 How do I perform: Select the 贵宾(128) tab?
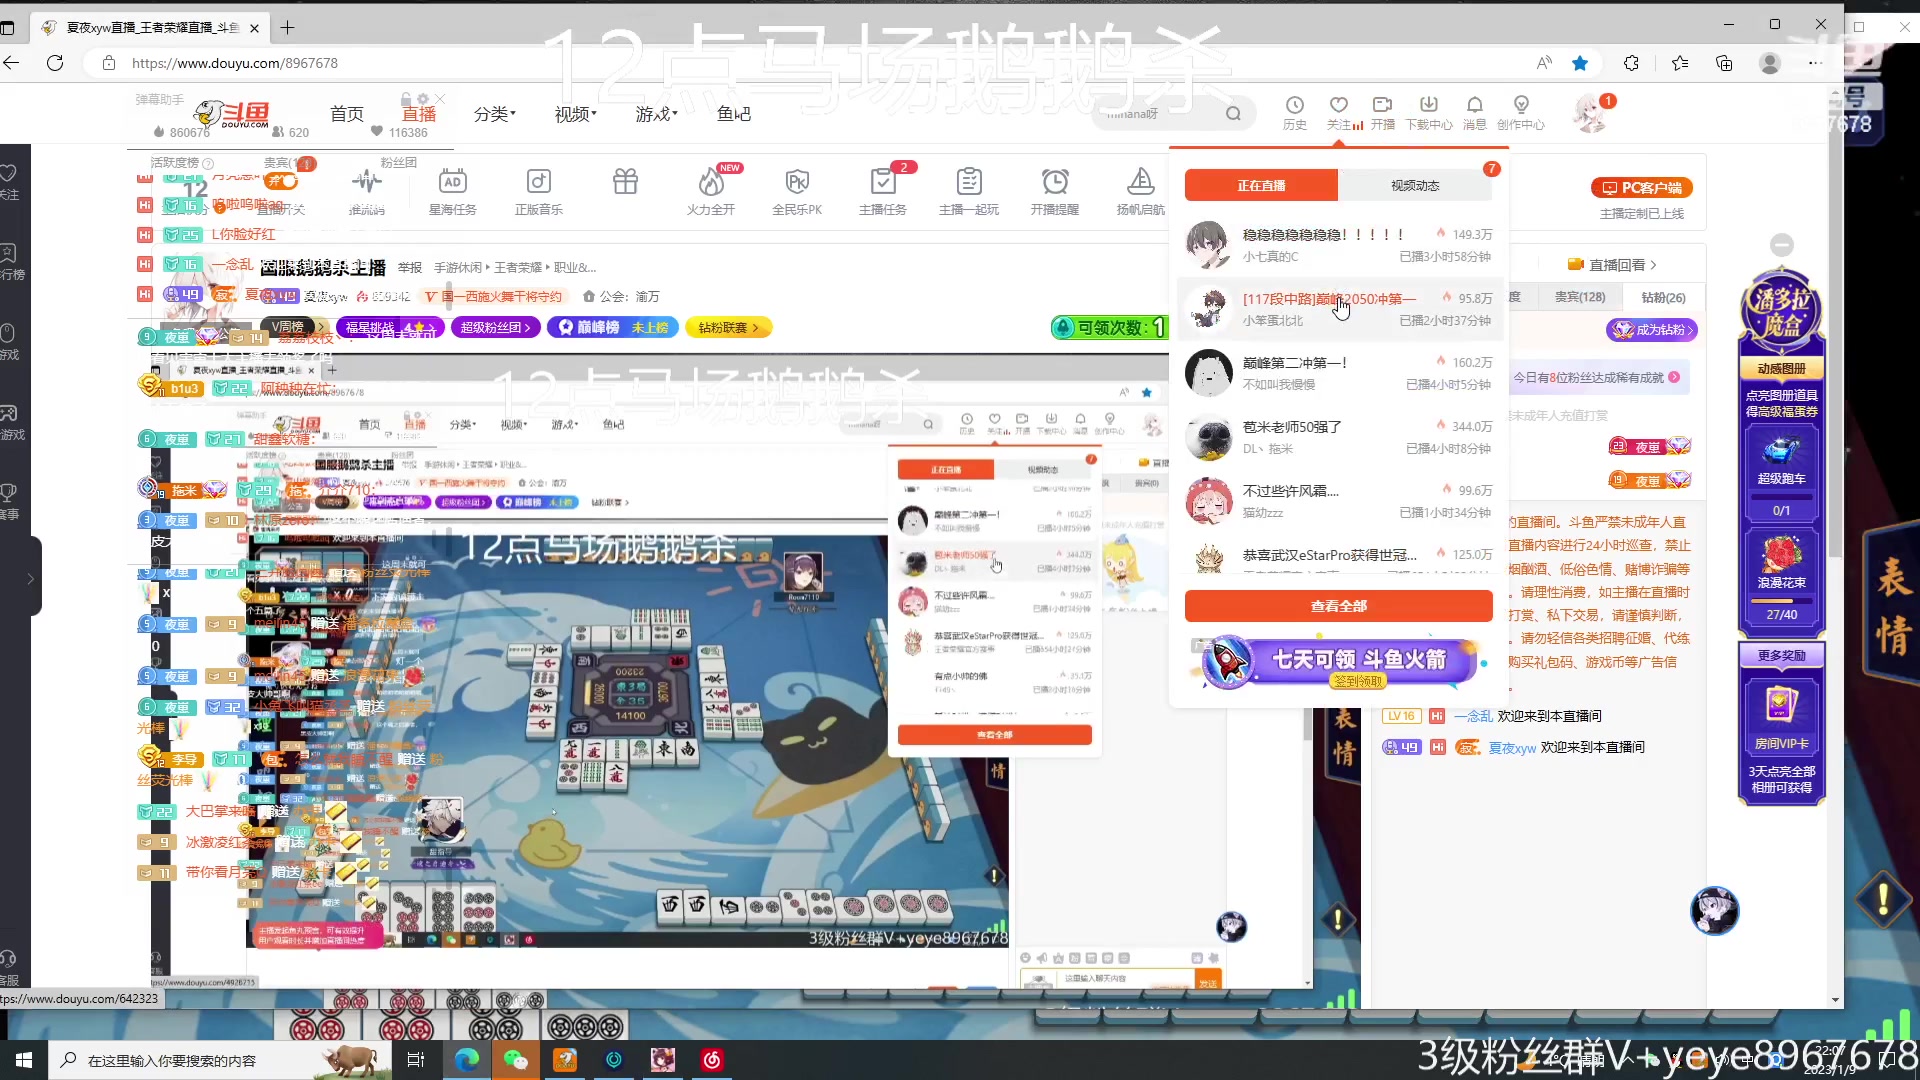click(1580, 297)
